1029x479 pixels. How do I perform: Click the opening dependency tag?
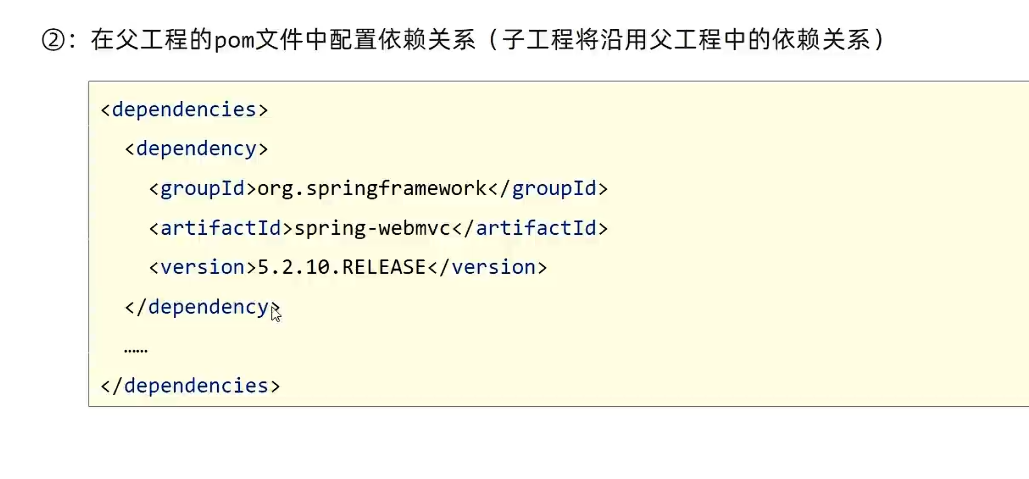(196, 149)
